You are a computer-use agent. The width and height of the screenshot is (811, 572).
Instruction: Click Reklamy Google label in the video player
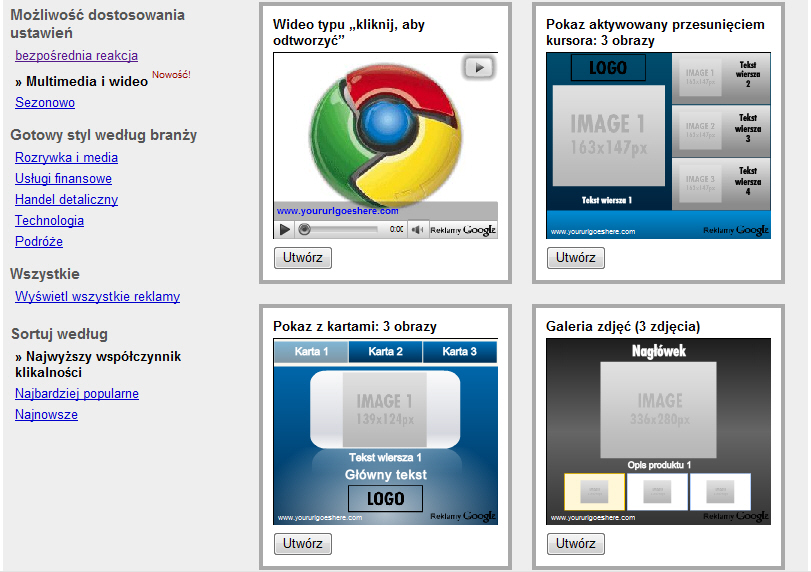click(x=463, y=230)
